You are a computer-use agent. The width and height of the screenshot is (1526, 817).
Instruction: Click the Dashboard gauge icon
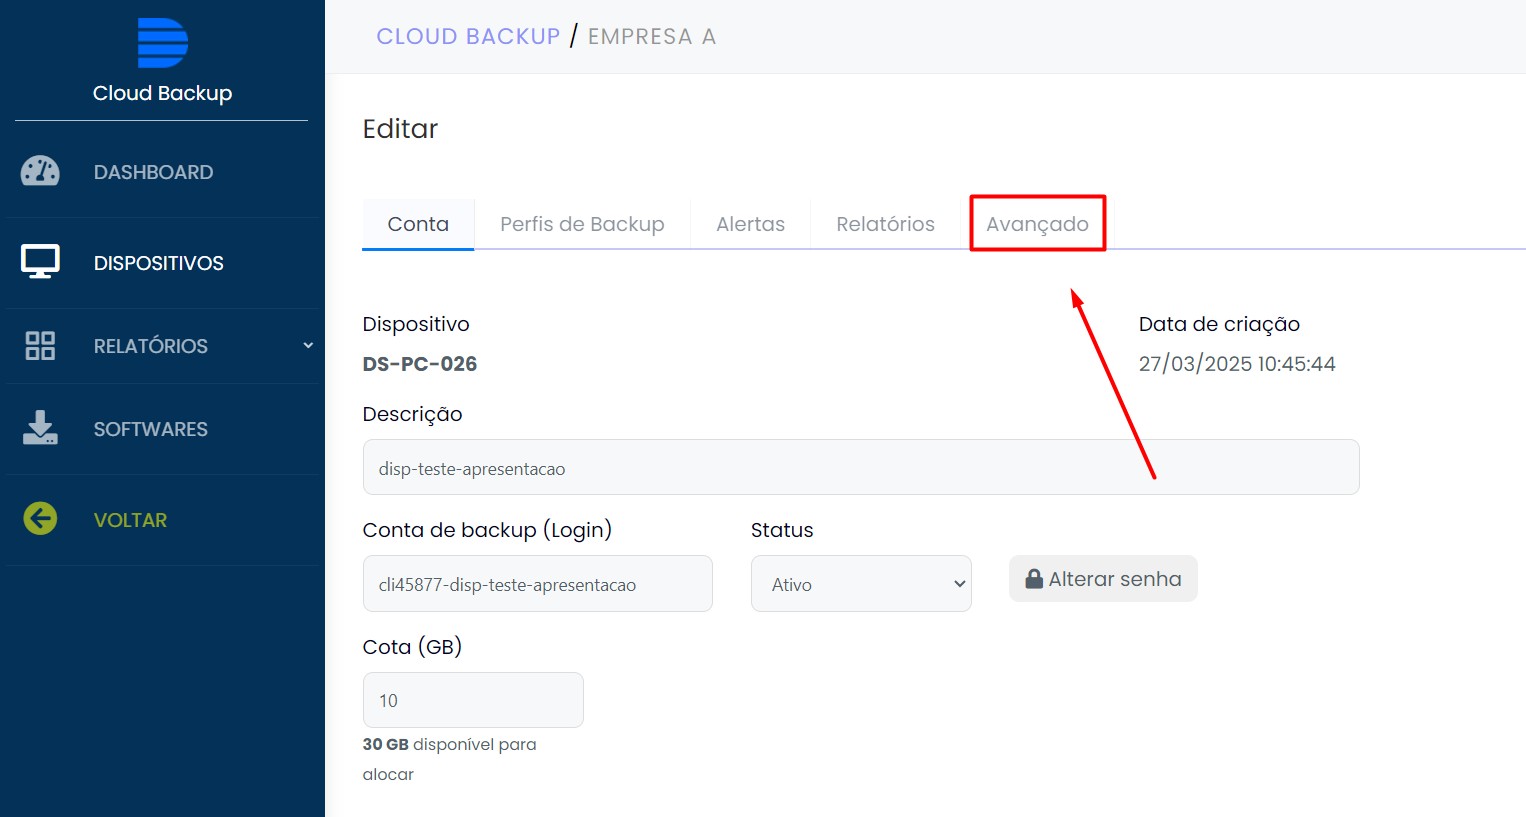[x=40, y=172]
